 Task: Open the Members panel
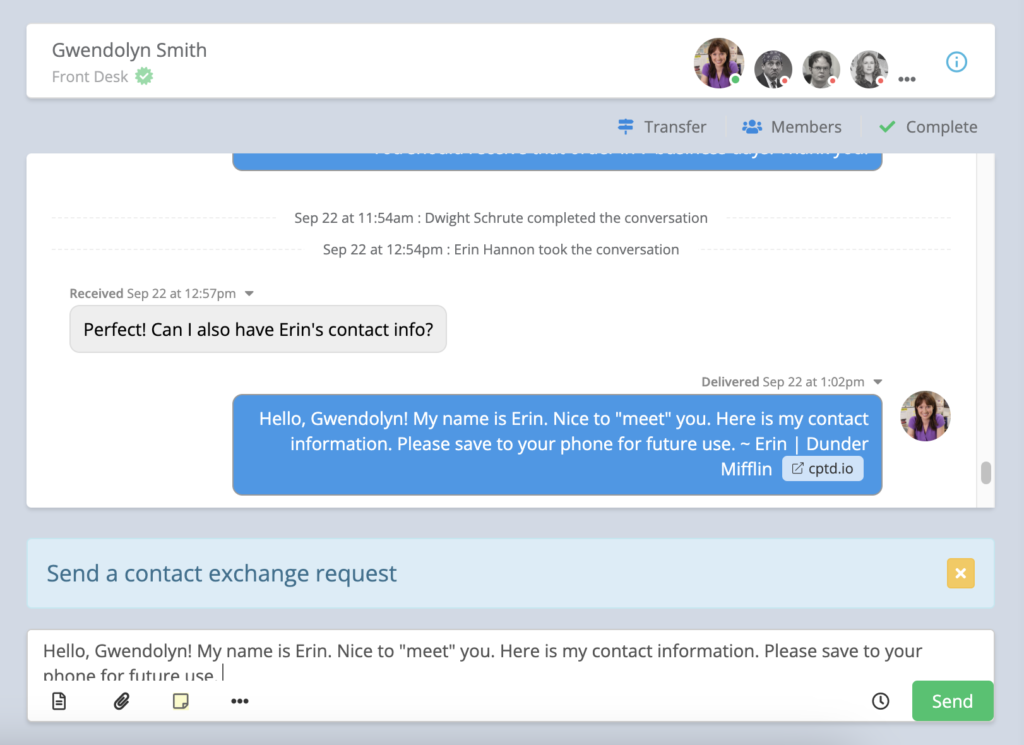791,126
